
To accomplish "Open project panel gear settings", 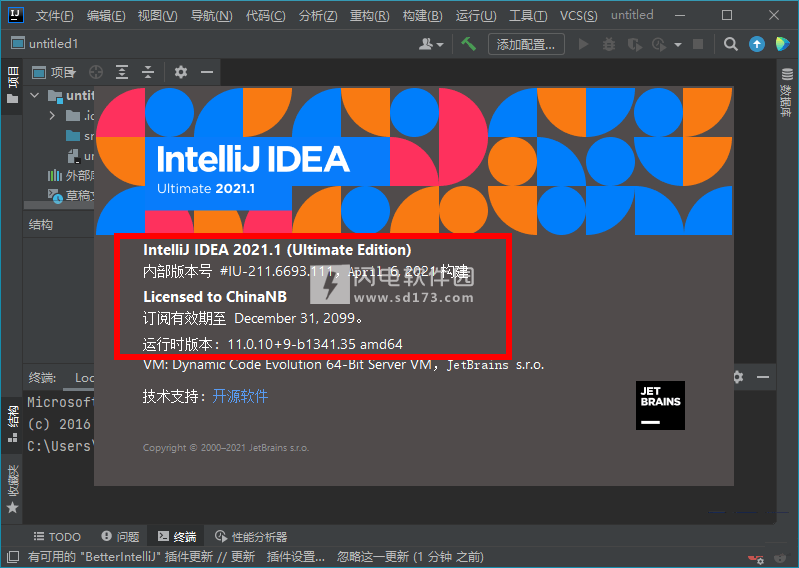I will (x=180, y=72).
